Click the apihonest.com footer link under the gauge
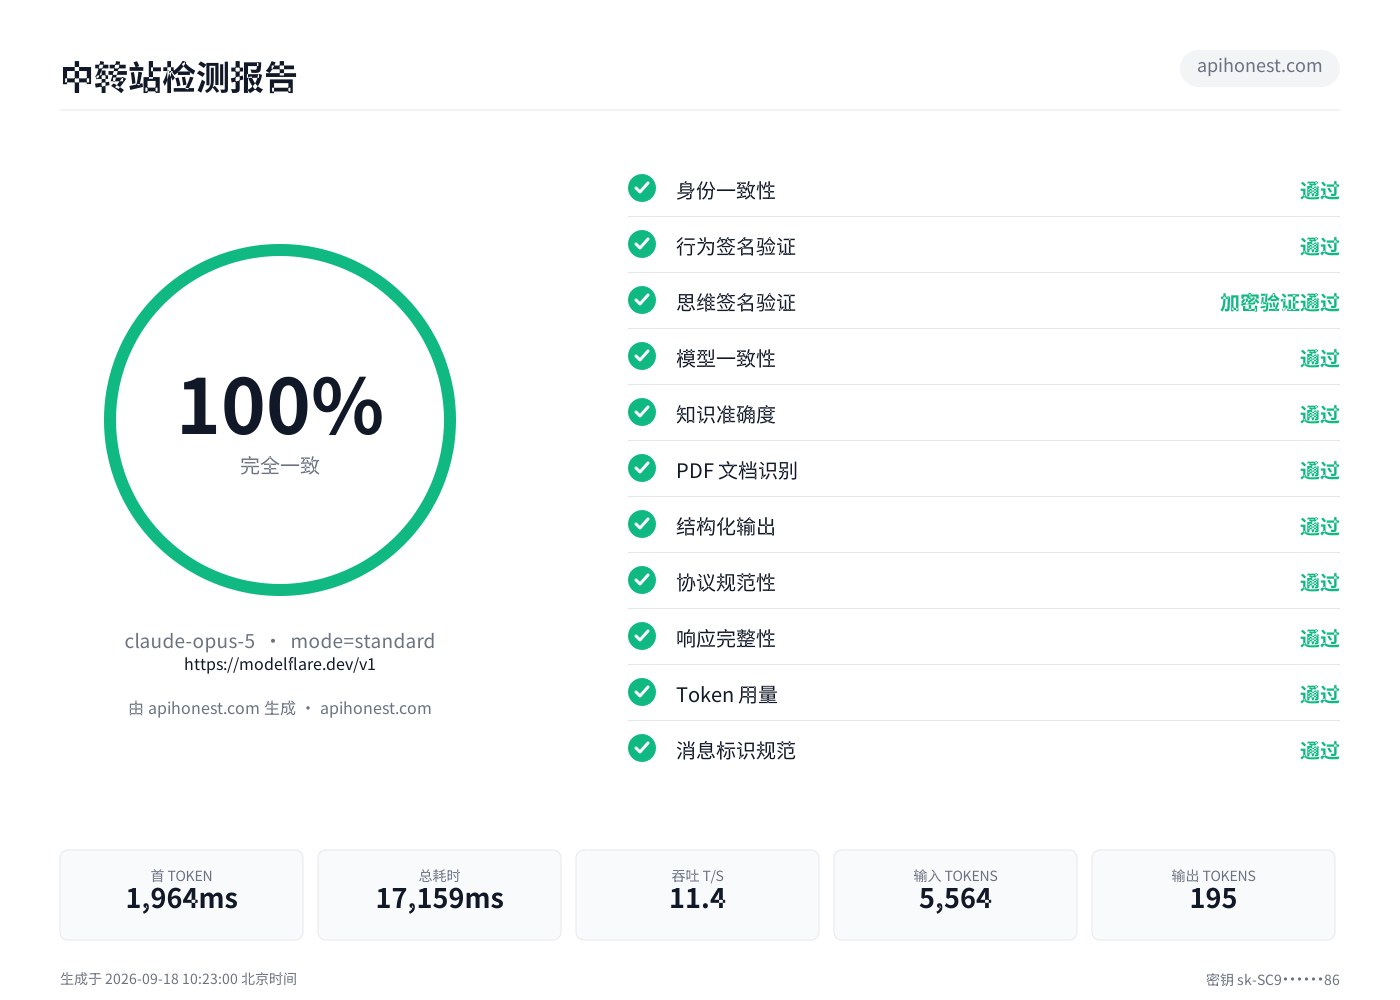 [375, 708]
